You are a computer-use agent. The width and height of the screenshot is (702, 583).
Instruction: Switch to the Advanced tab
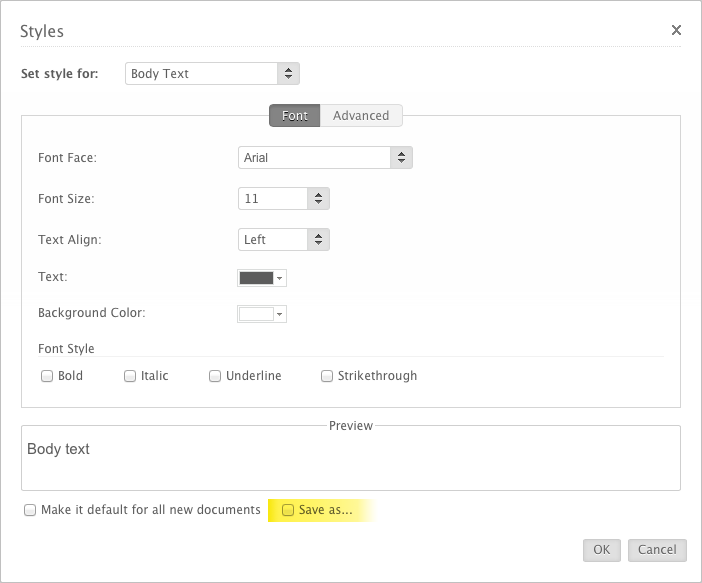coord(361,116)
